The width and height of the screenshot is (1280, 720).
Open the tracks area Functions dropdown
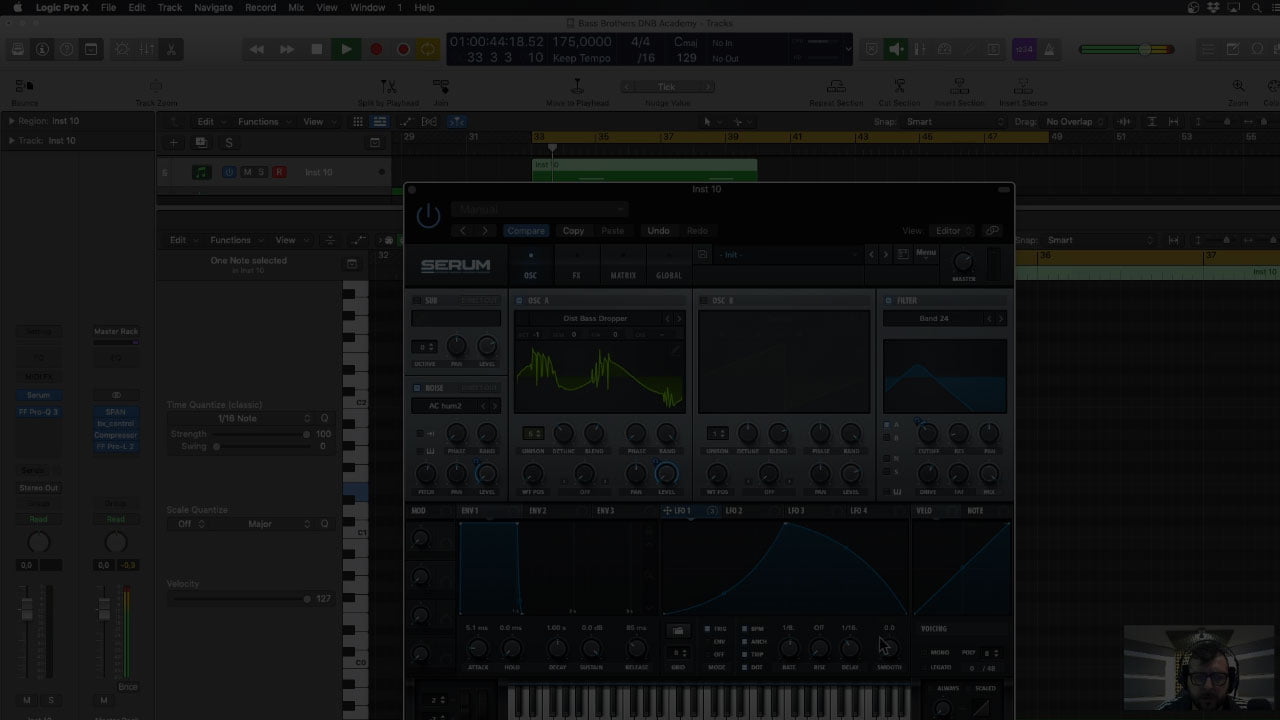pyautogui.click(x=264, y=122)
